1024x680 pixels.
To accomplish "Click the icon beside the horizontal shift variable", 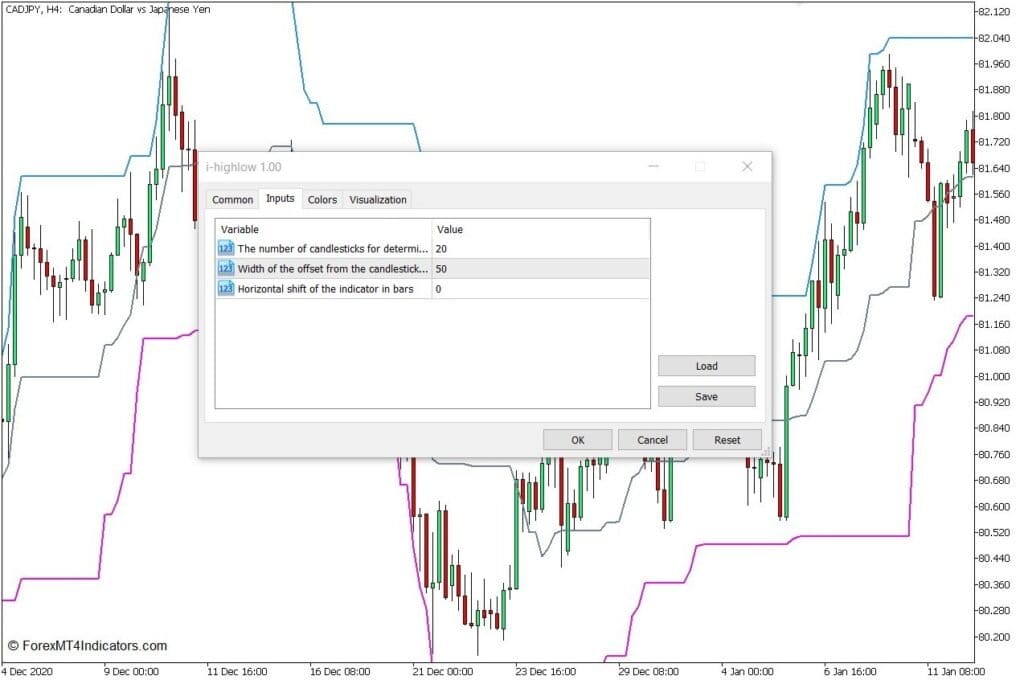I will 226,289.
